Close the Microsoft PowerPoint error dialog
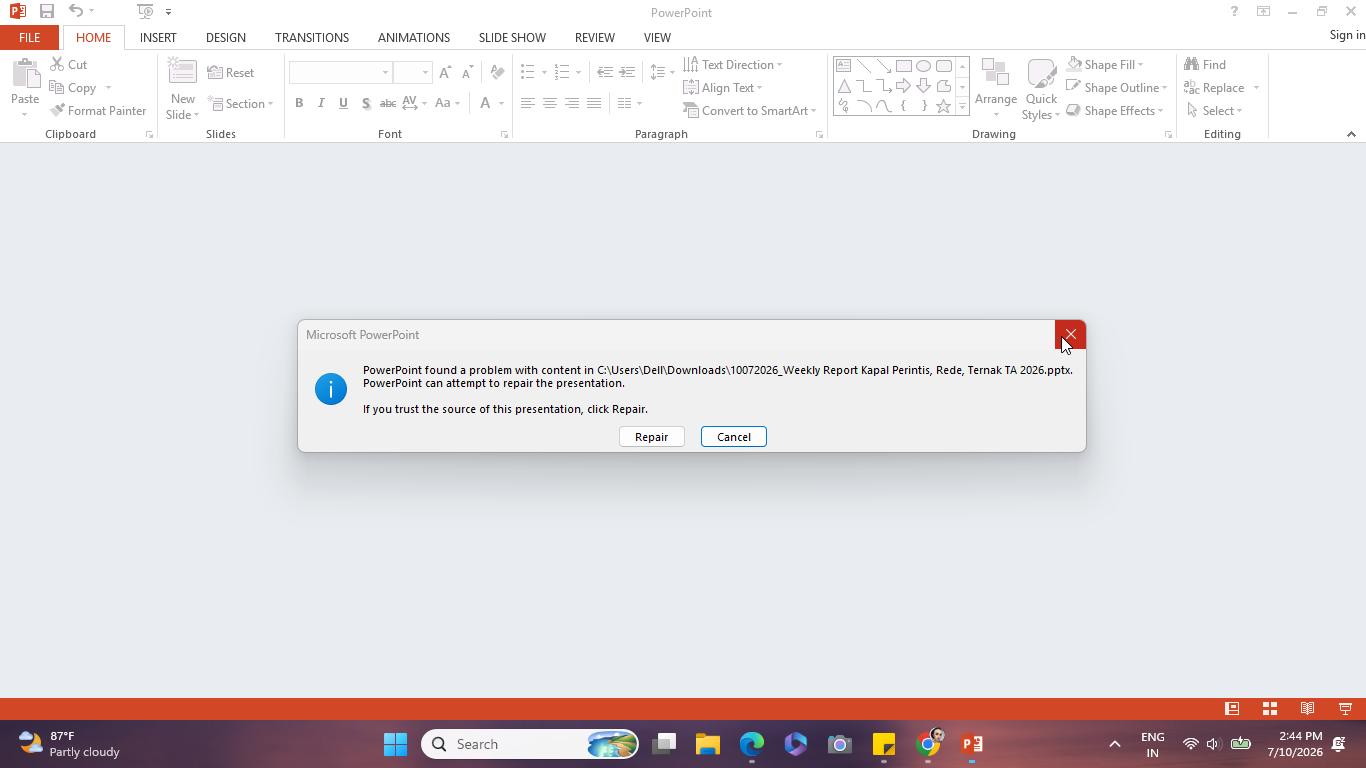The width and height of the screenshot is (1366, 768). [1070, 335]
